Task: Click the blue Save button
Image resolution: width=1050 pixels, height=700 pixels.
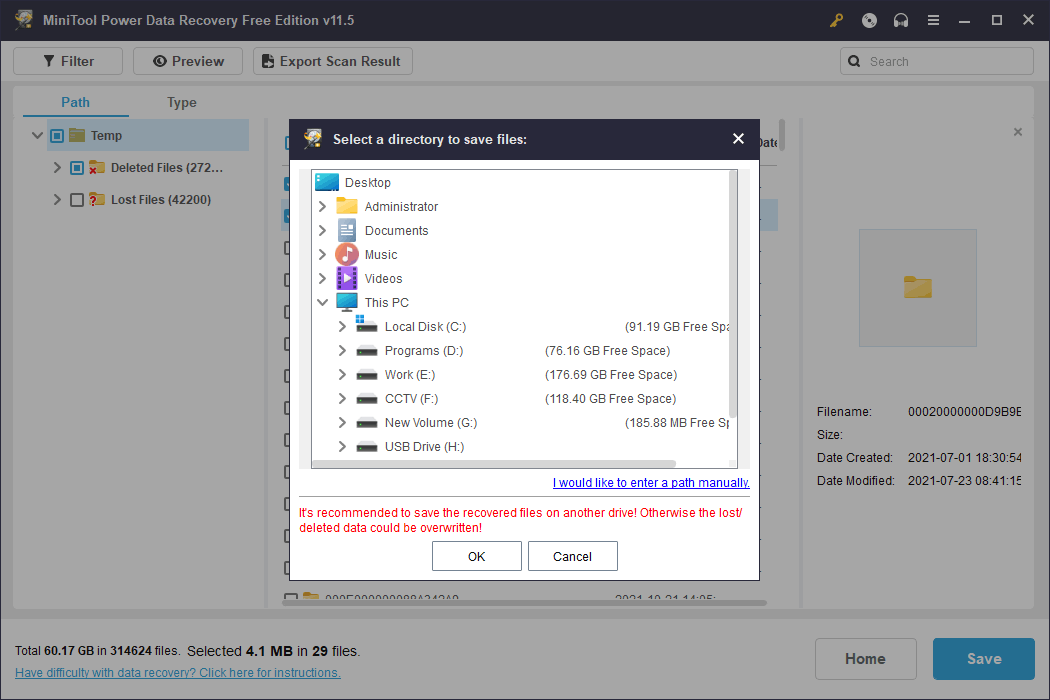Action: [x=984, y=659]
